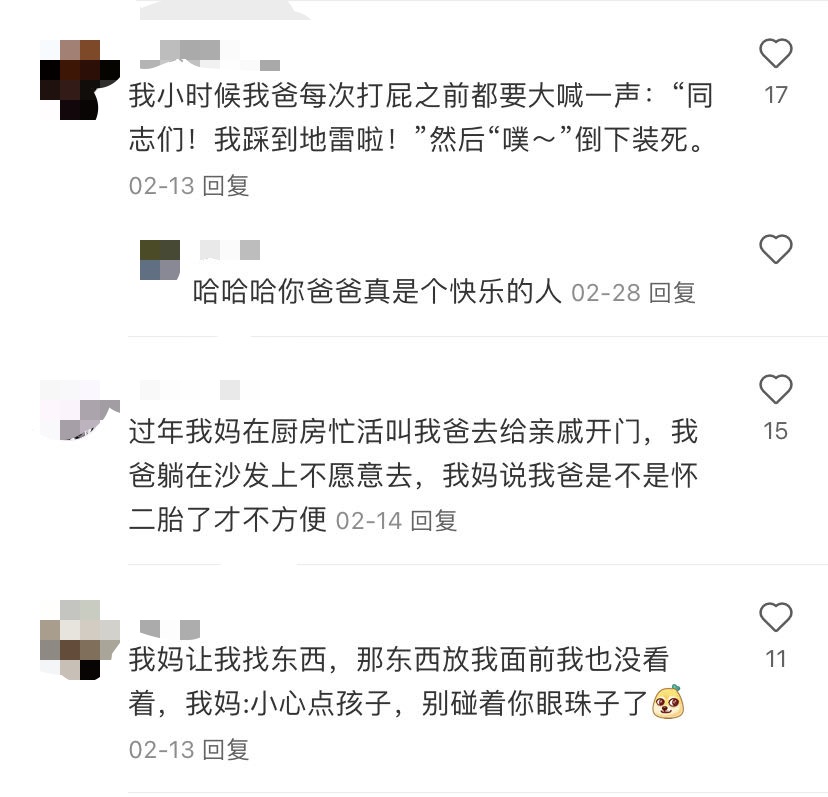Open the first commenter's blurred username
This screenshot has width=828, height=797.
pos(210,55)
